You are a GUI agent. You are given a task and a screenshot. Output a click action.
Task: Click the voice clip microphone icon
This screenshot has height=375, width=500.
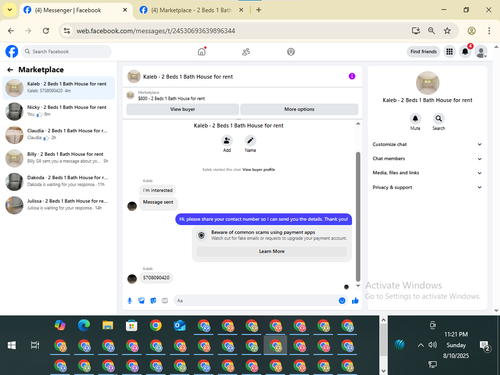(x=130, y=301)
